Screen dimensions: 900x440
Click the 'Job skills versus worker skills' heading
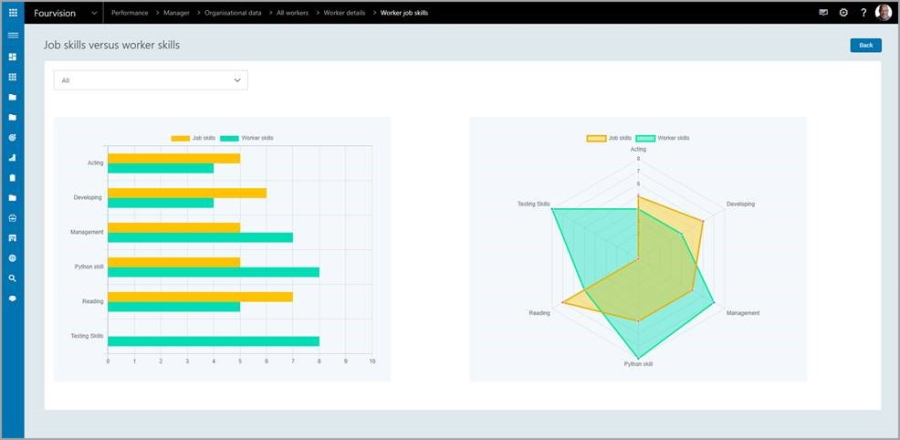(112, 45)
